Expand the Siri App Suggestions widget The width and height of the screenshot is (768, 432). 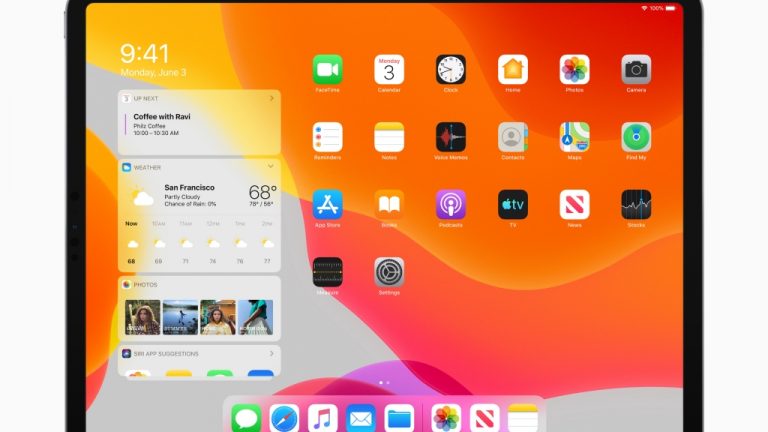tap(271, 353)
